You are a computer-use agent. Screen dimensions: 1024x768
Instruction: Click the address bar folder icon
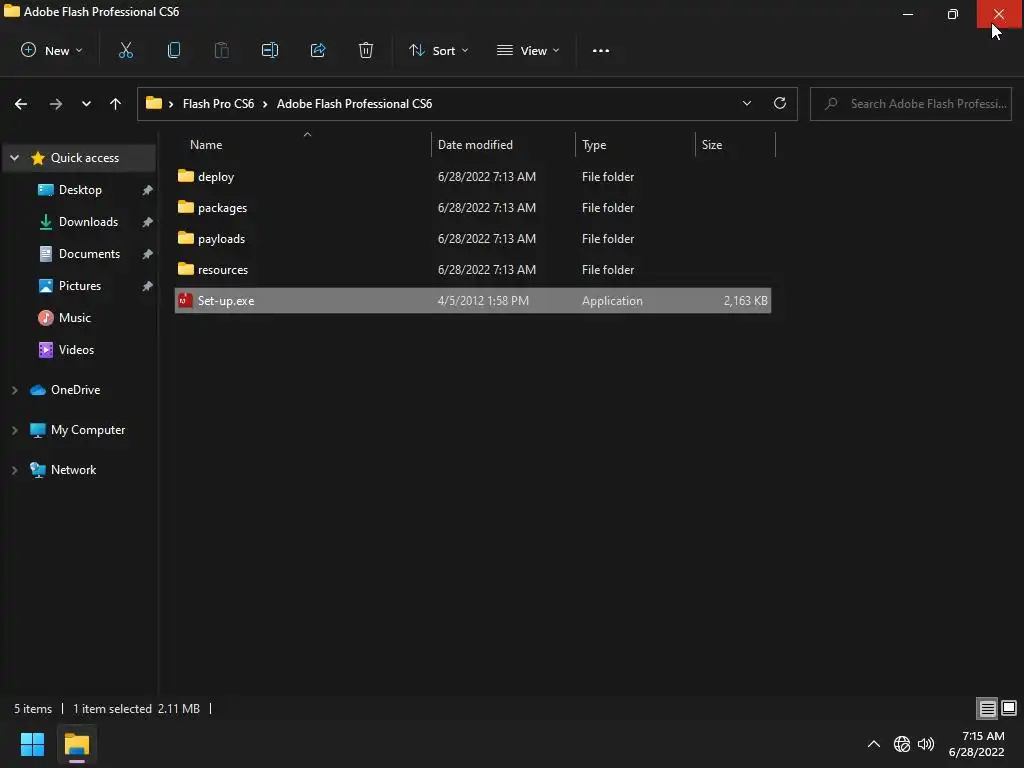[153, 103]
